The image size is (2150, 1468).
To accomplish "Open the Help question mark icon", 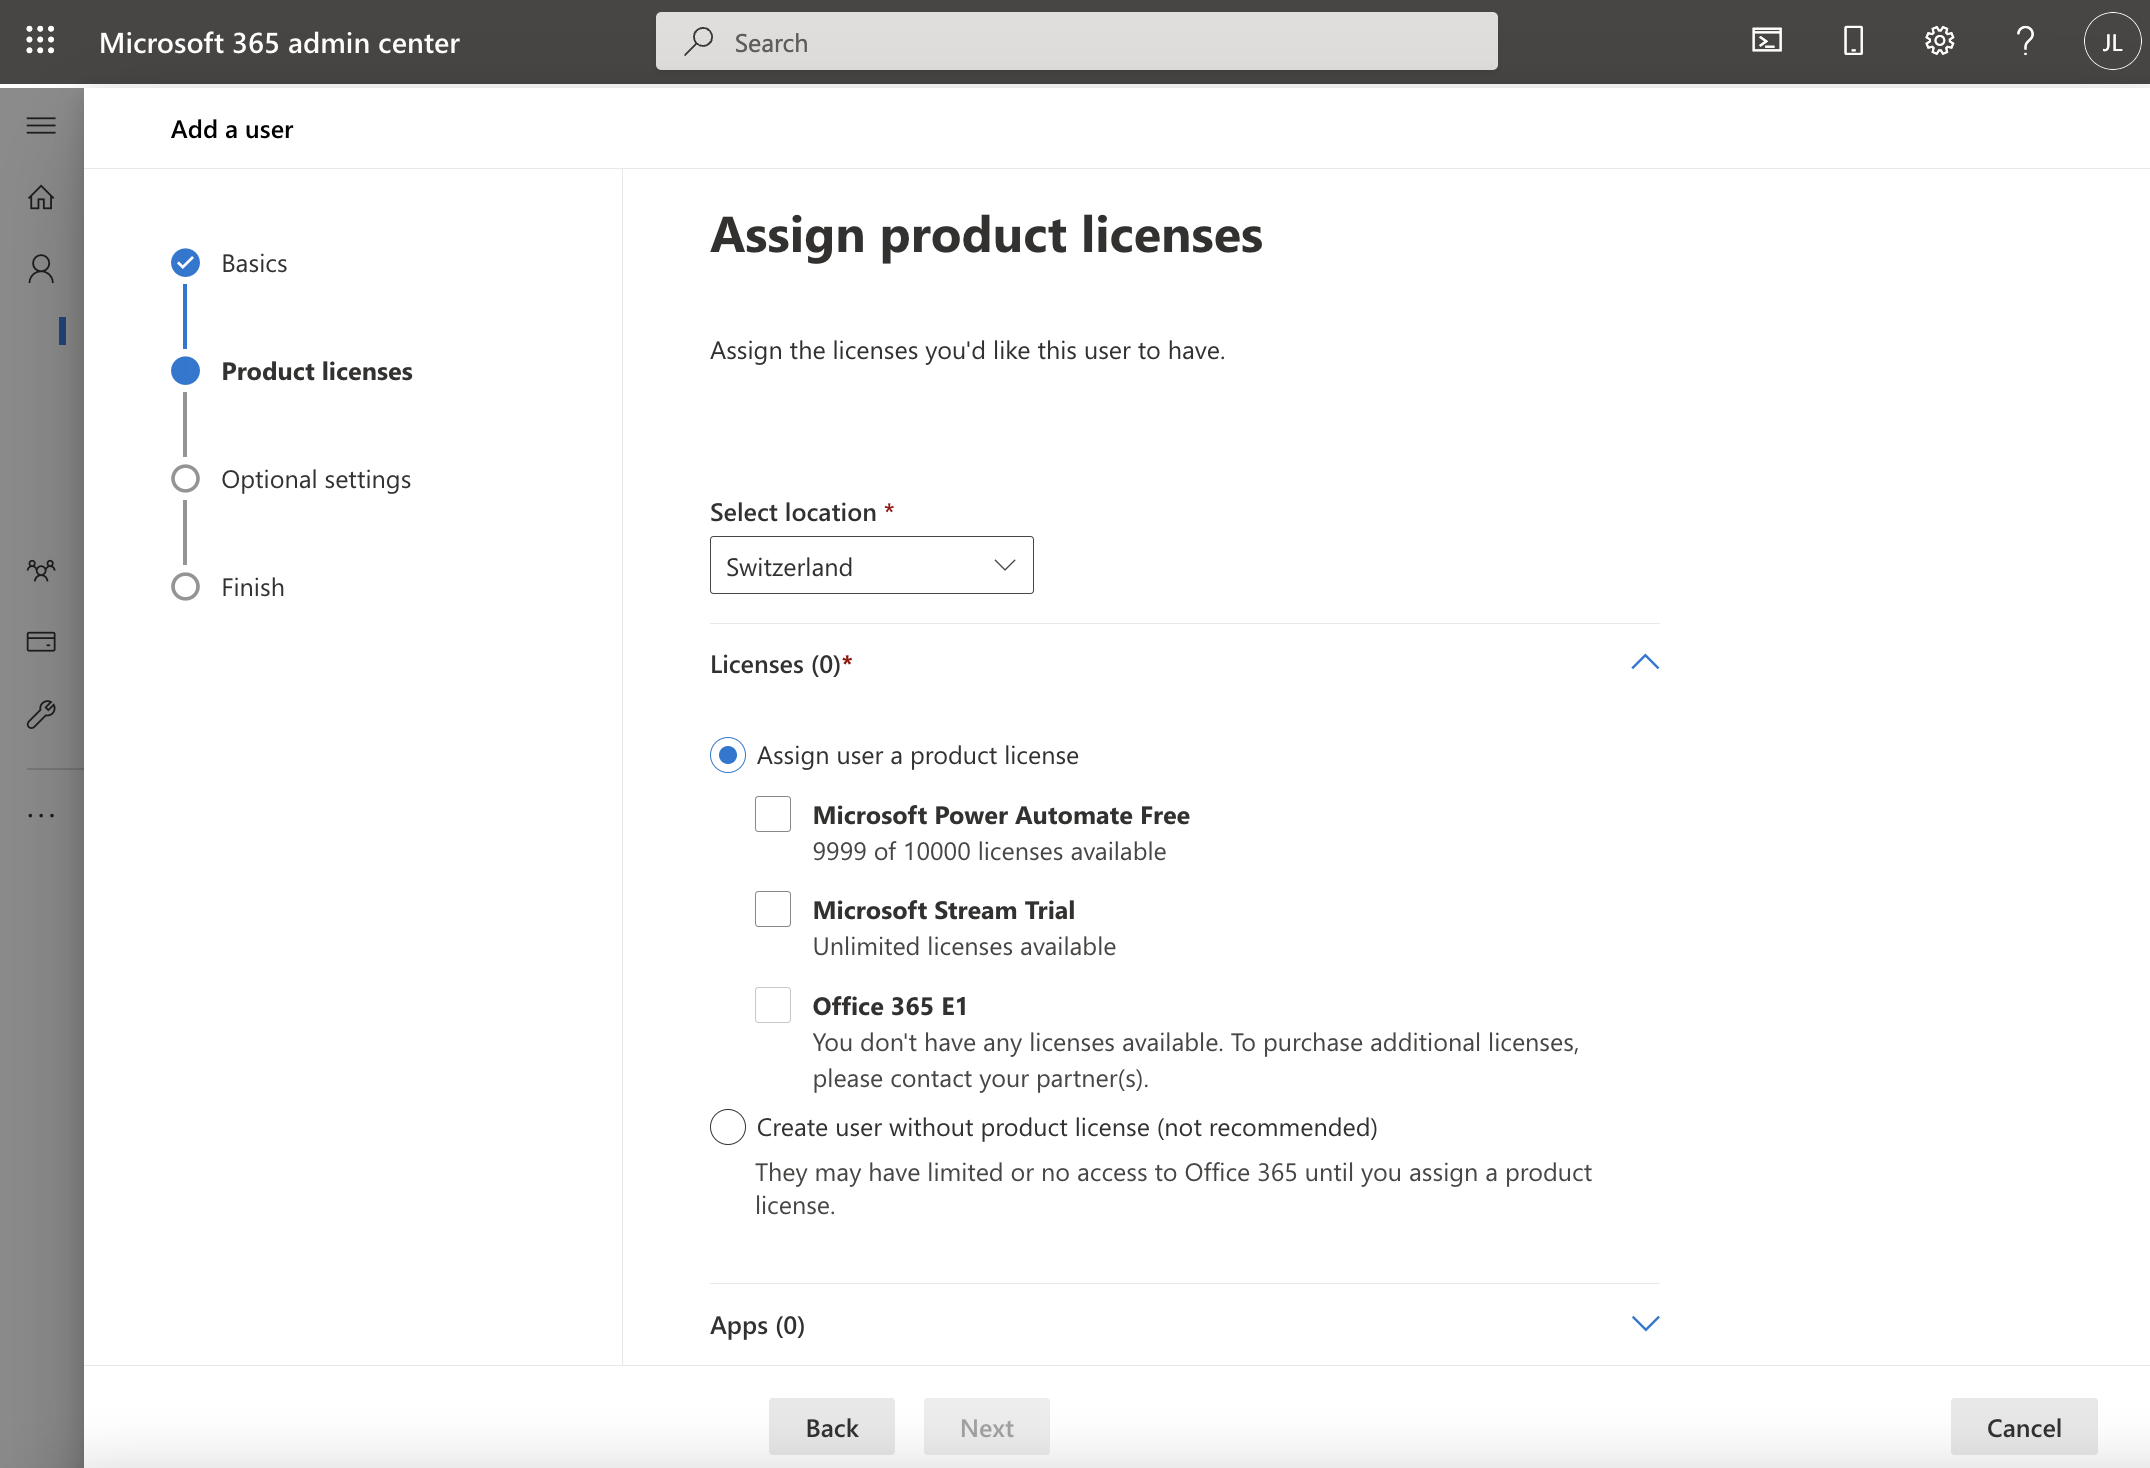I will click(x=2025, y=41).
